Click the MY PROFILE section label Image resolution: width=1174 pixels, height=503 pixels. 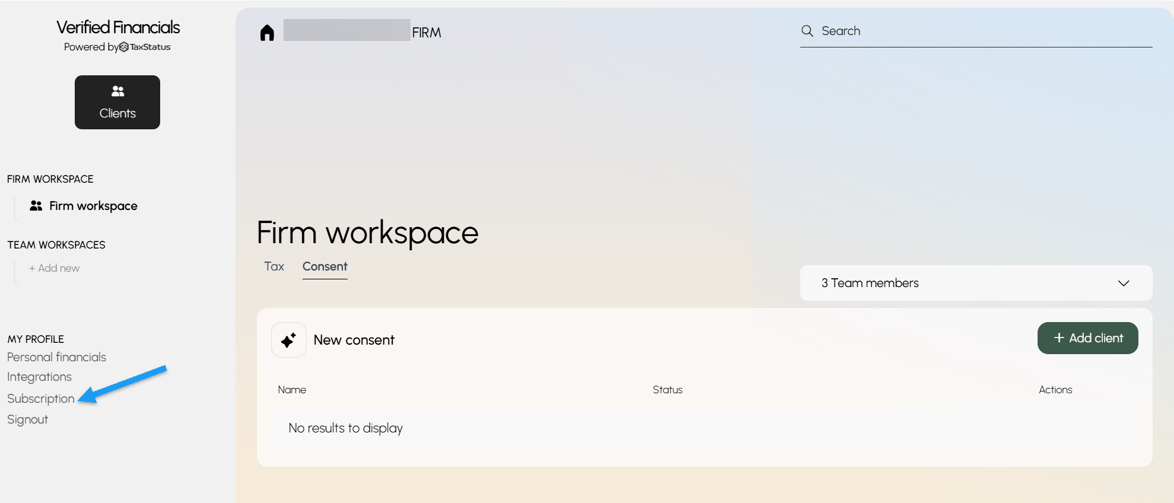coord(36,339)
